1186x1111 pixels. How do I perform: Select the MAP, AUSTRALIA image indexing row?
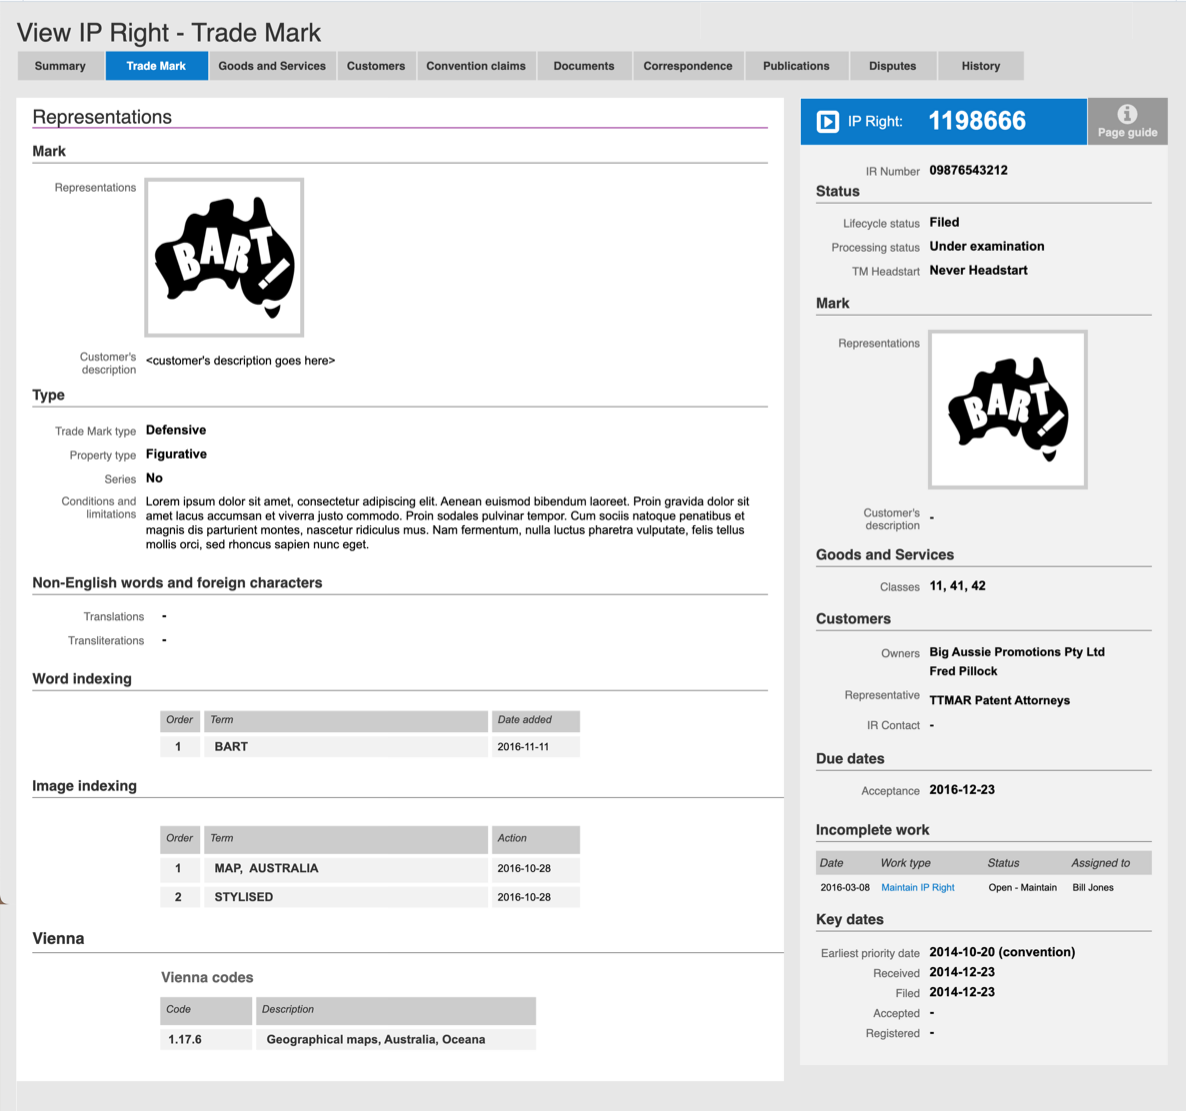pyautogui.click(x=370, y=868)
